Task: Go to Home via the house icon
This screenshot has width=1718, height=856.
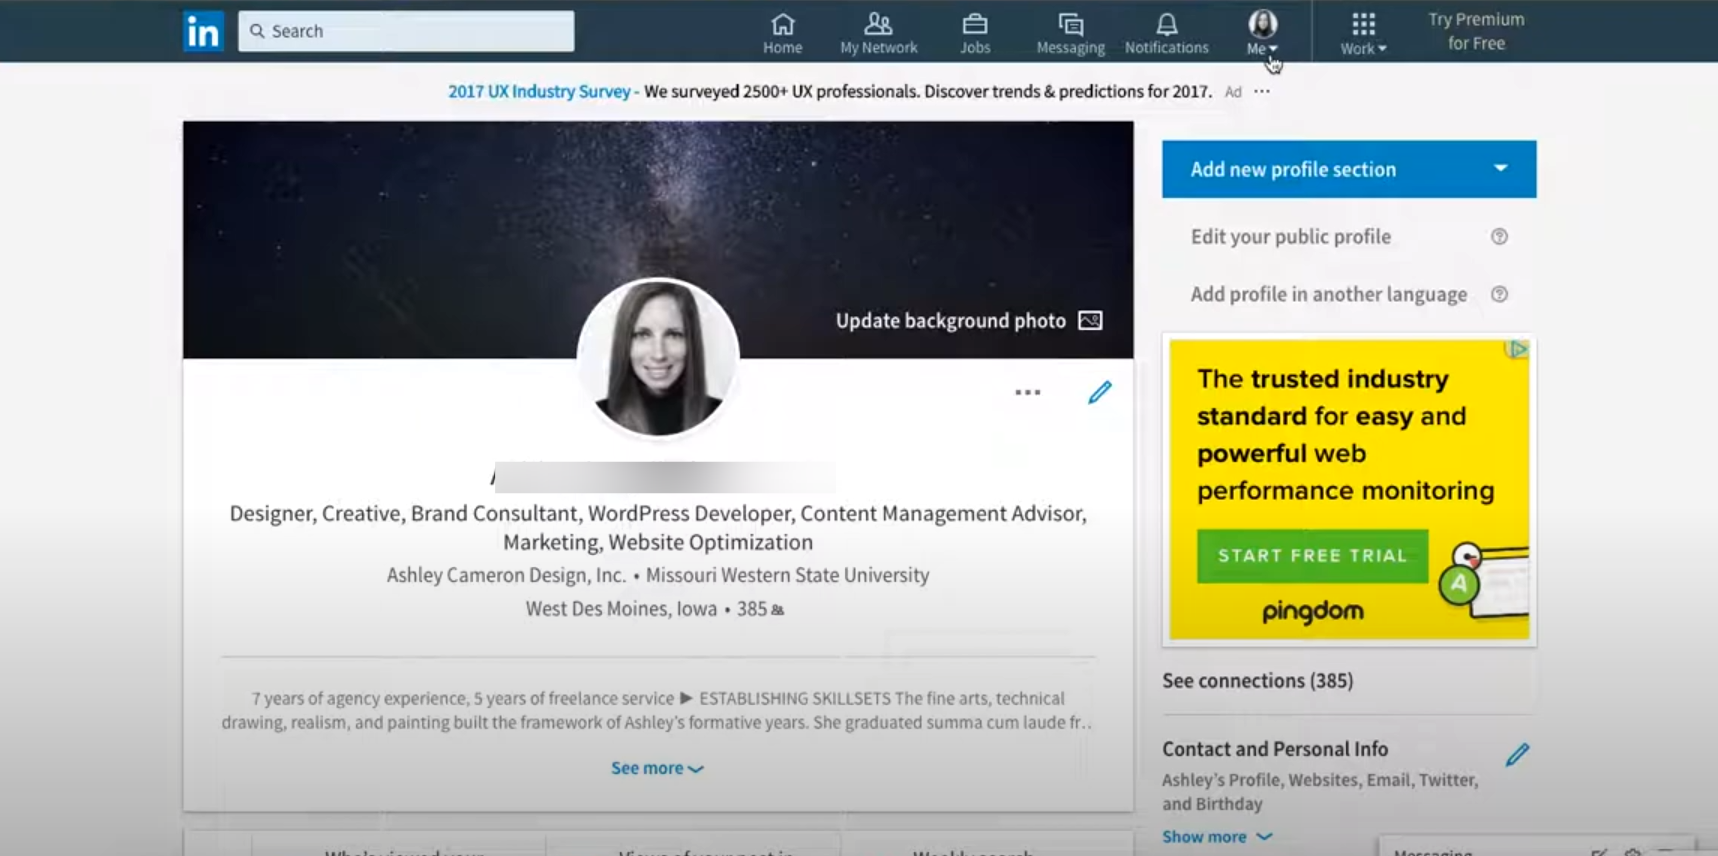Action: 782,32
